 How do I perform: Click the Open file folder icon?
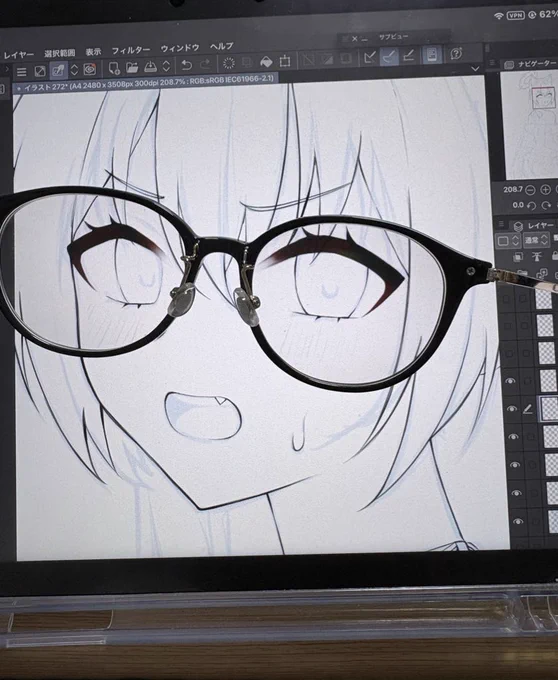(132, 67)
